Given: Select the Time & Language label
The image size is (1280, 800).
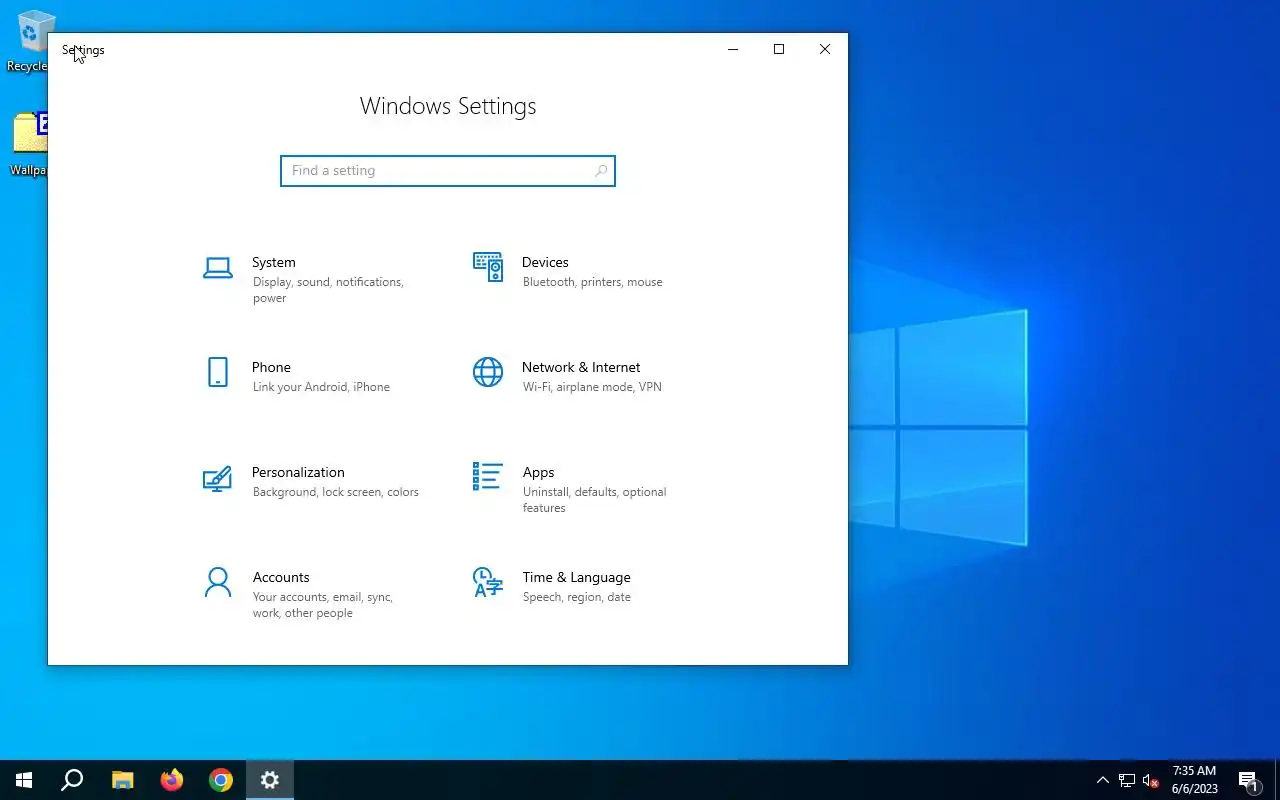Looking at the screenshot, I should coord(576,577).
